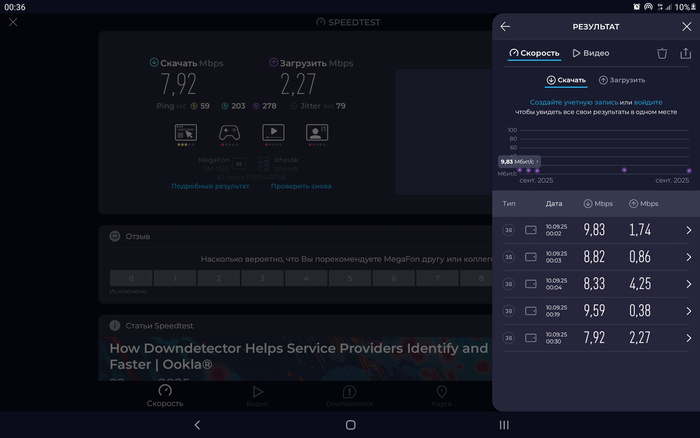700x438 pixels.
Task: Toggle the chart to Загрузить
Action: tap(622, 80)
